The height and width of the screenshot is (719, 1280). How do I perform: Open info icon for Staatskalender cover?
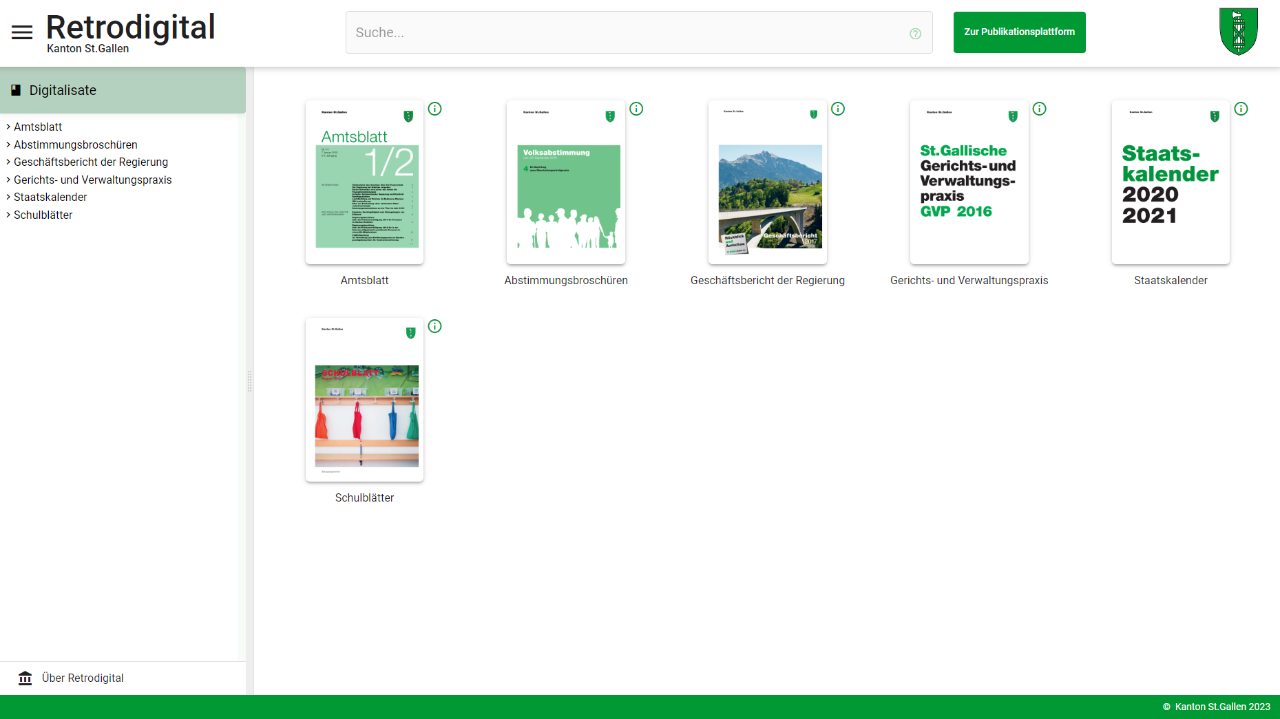pyautogui.click(x=1241, y=109)
